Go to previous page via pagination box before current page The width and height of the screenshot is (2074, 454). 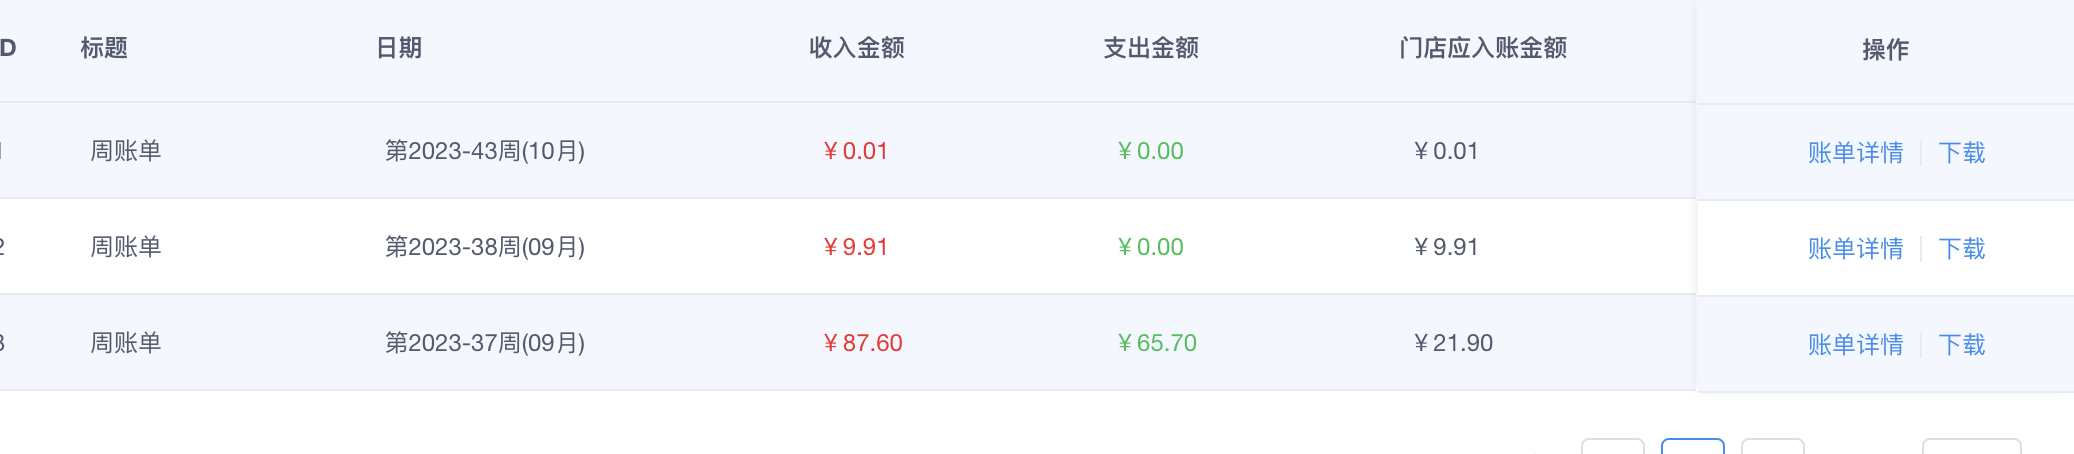point(1613,446)
